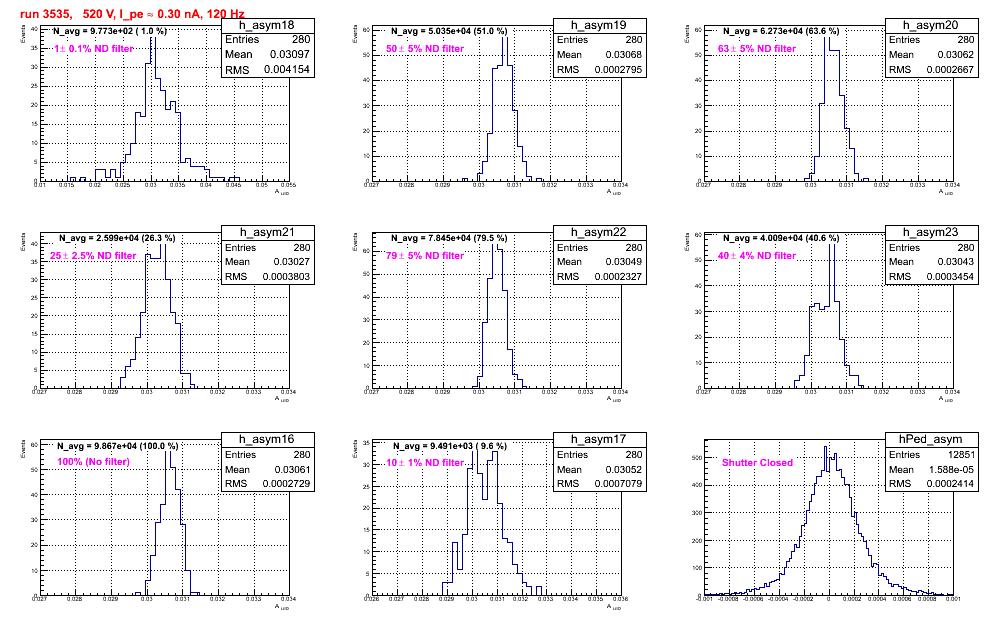Image resolution: width=996 pixels, height=622 pixels.
Task: Click Mean value 0.03068
Action: (622, 55)
